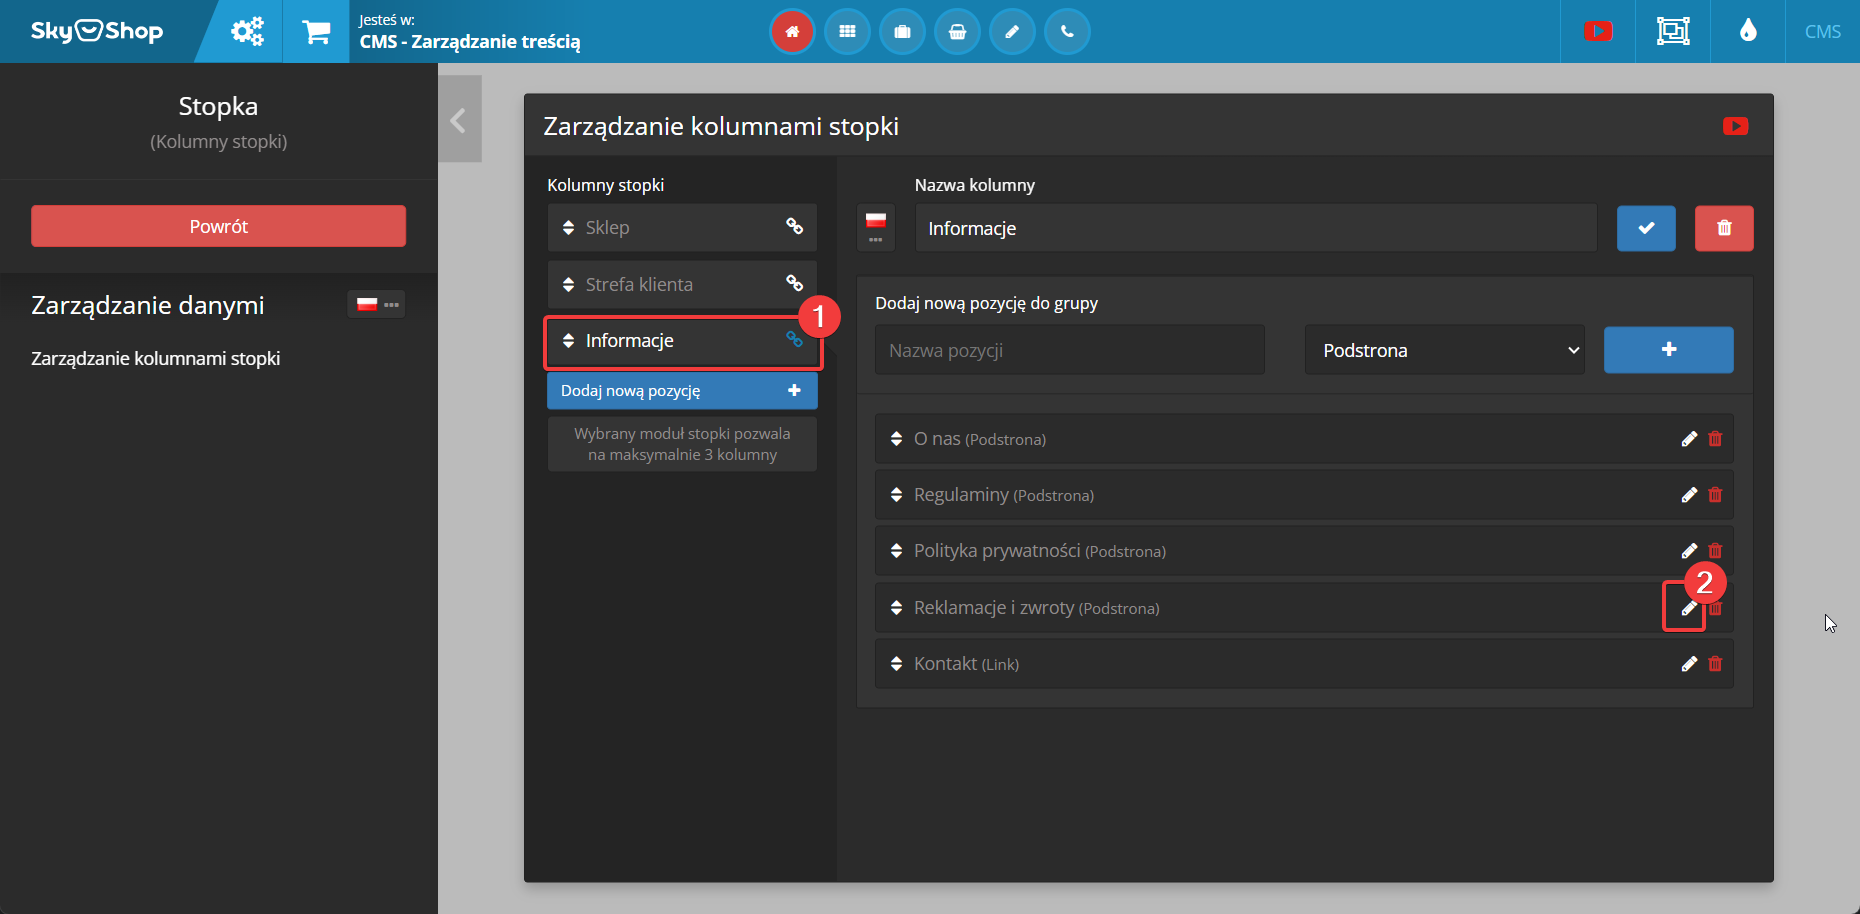1860x914 pixels.
Task: Click the Powrót button
Action: [x=218, y=226]
